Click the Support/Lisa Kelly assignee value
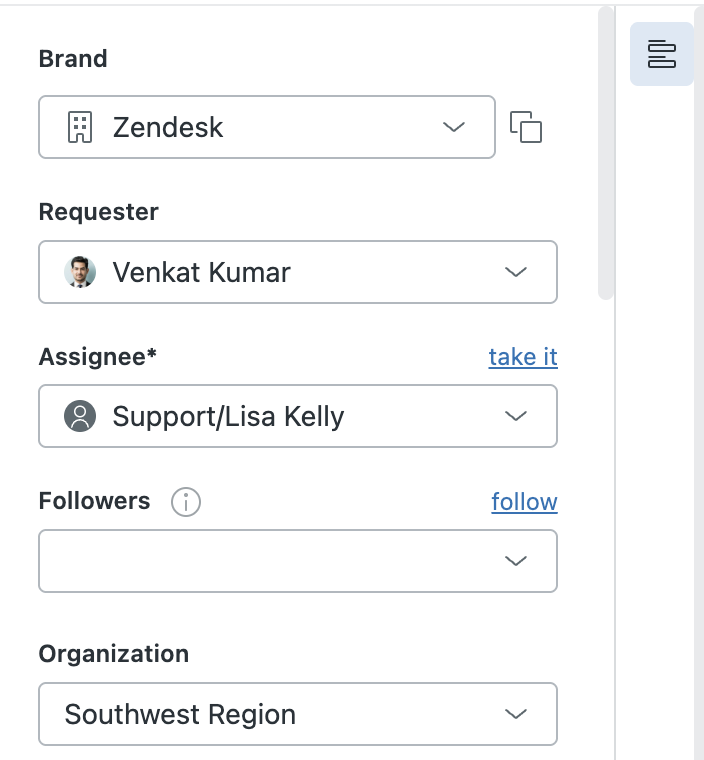This screenshot has width=704, height=760. pos(228,416)
